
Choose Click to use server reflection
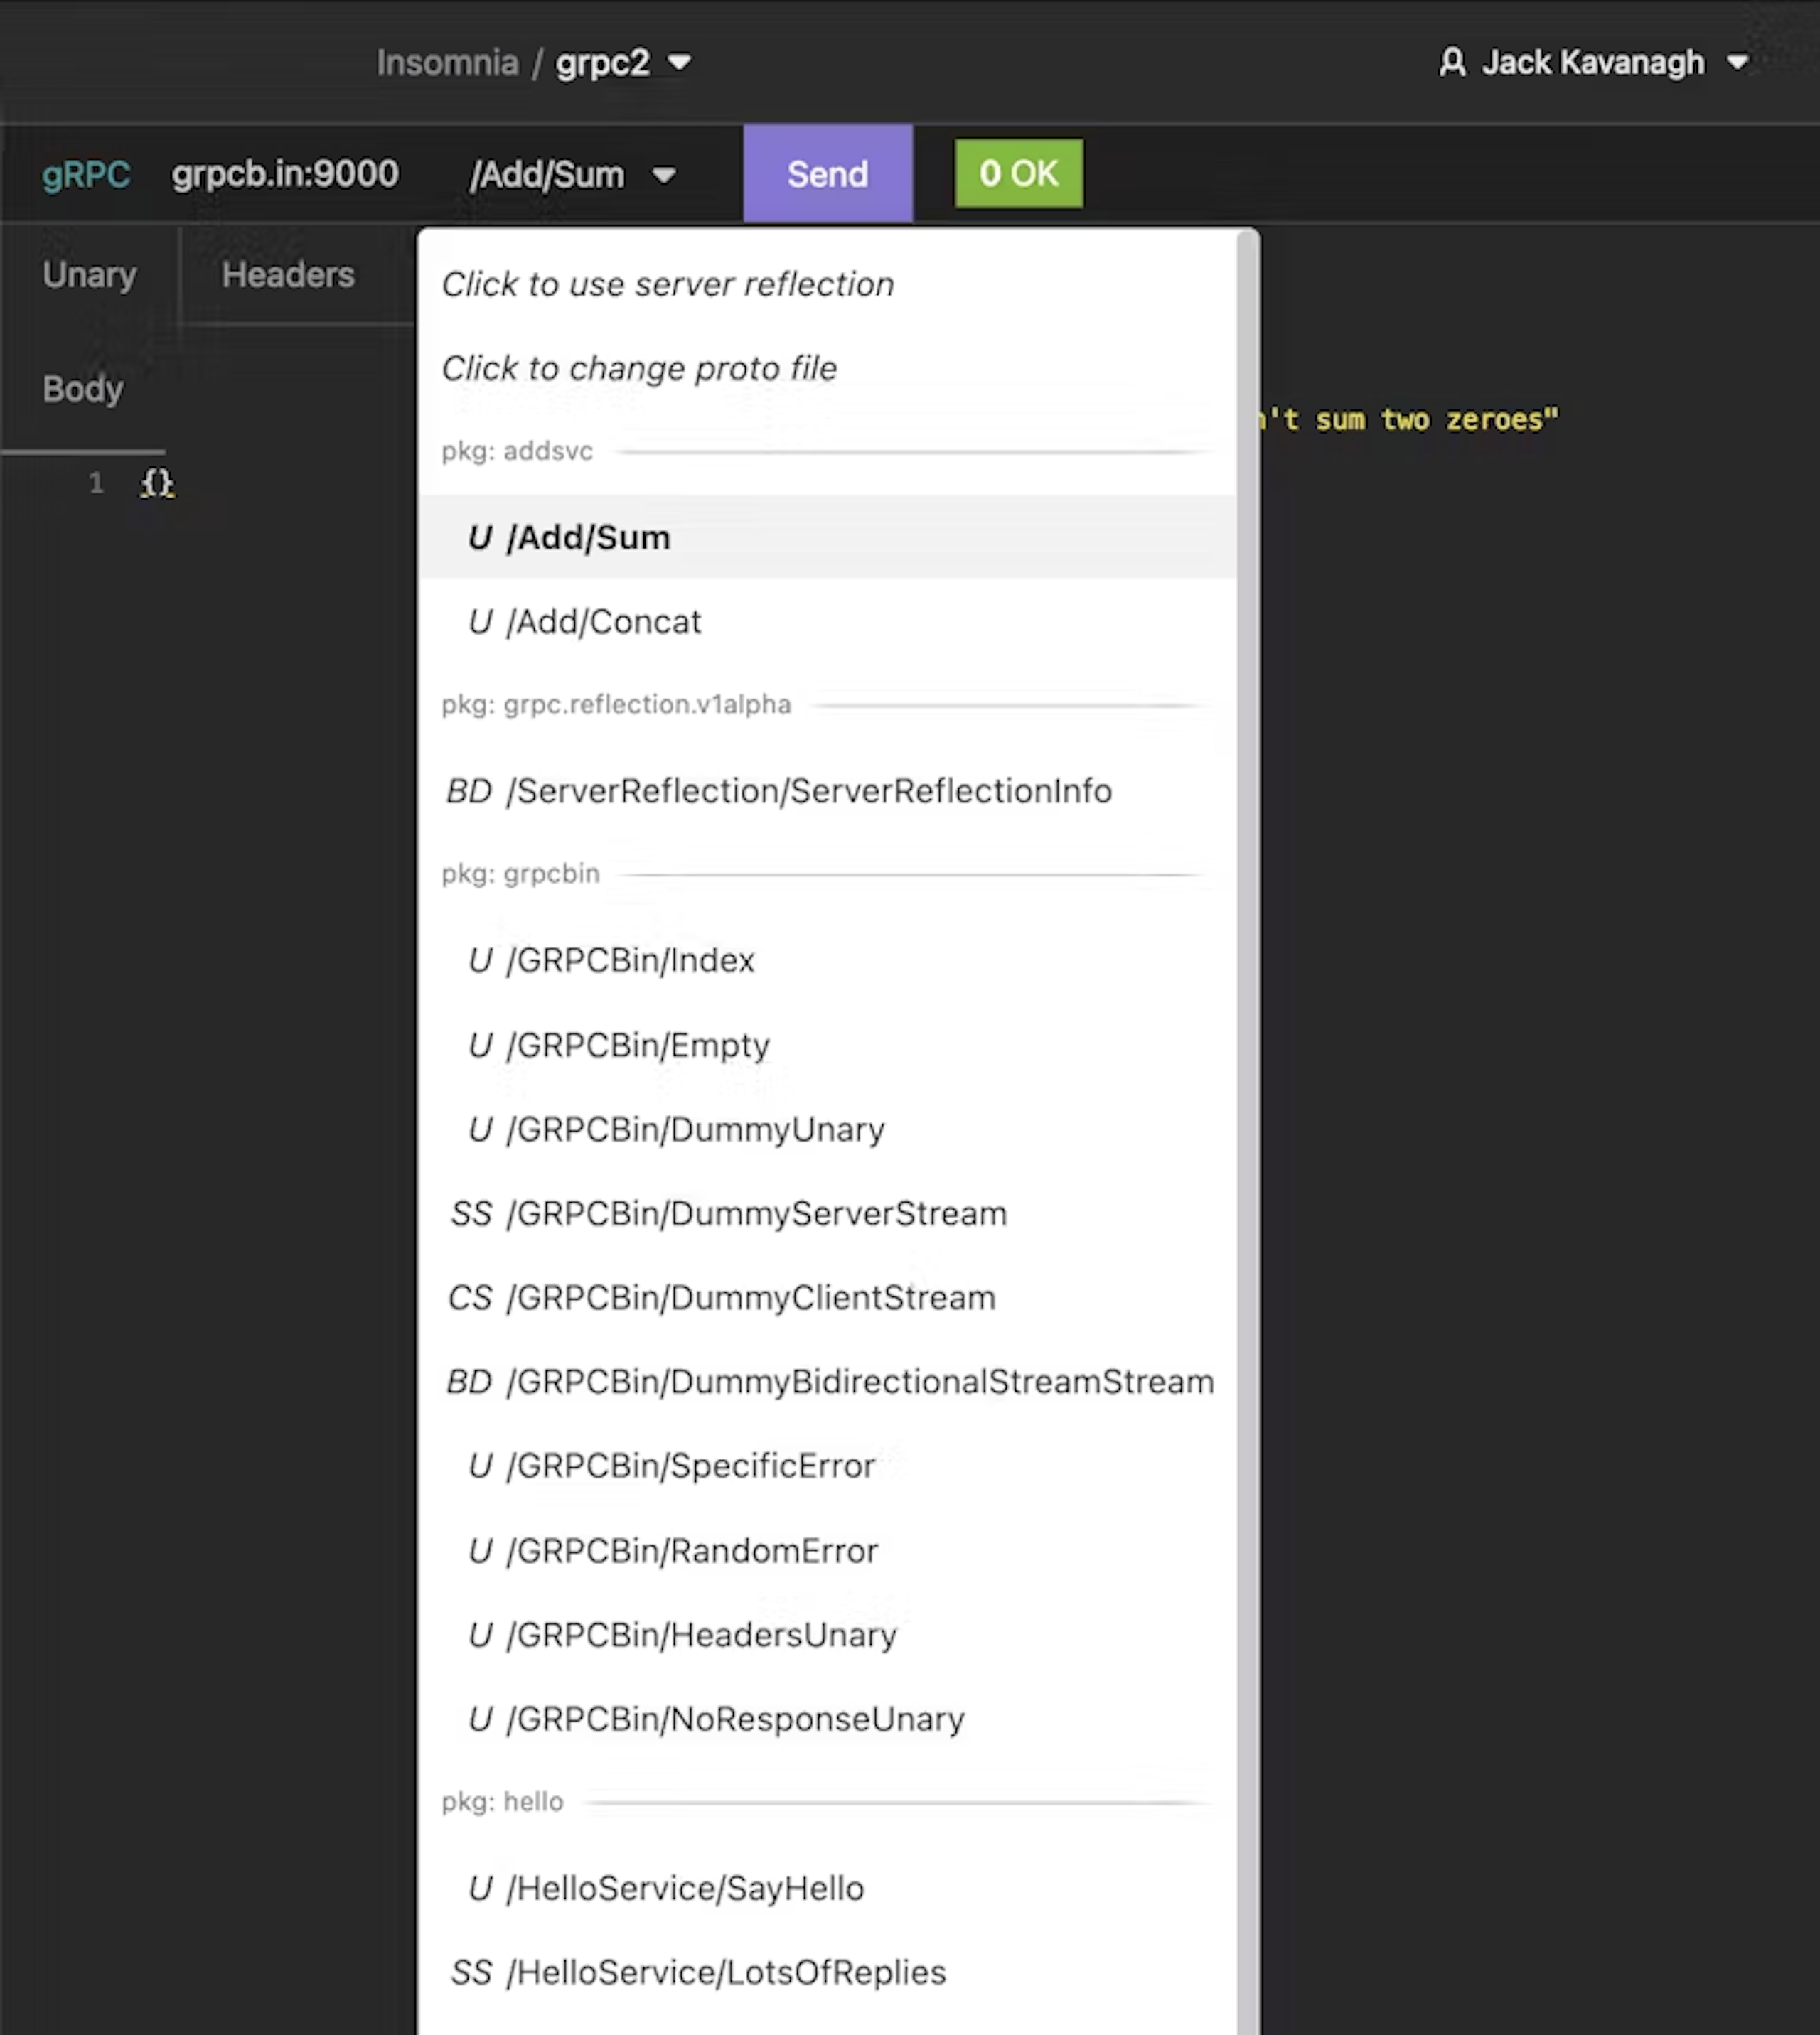pos(668,284)
